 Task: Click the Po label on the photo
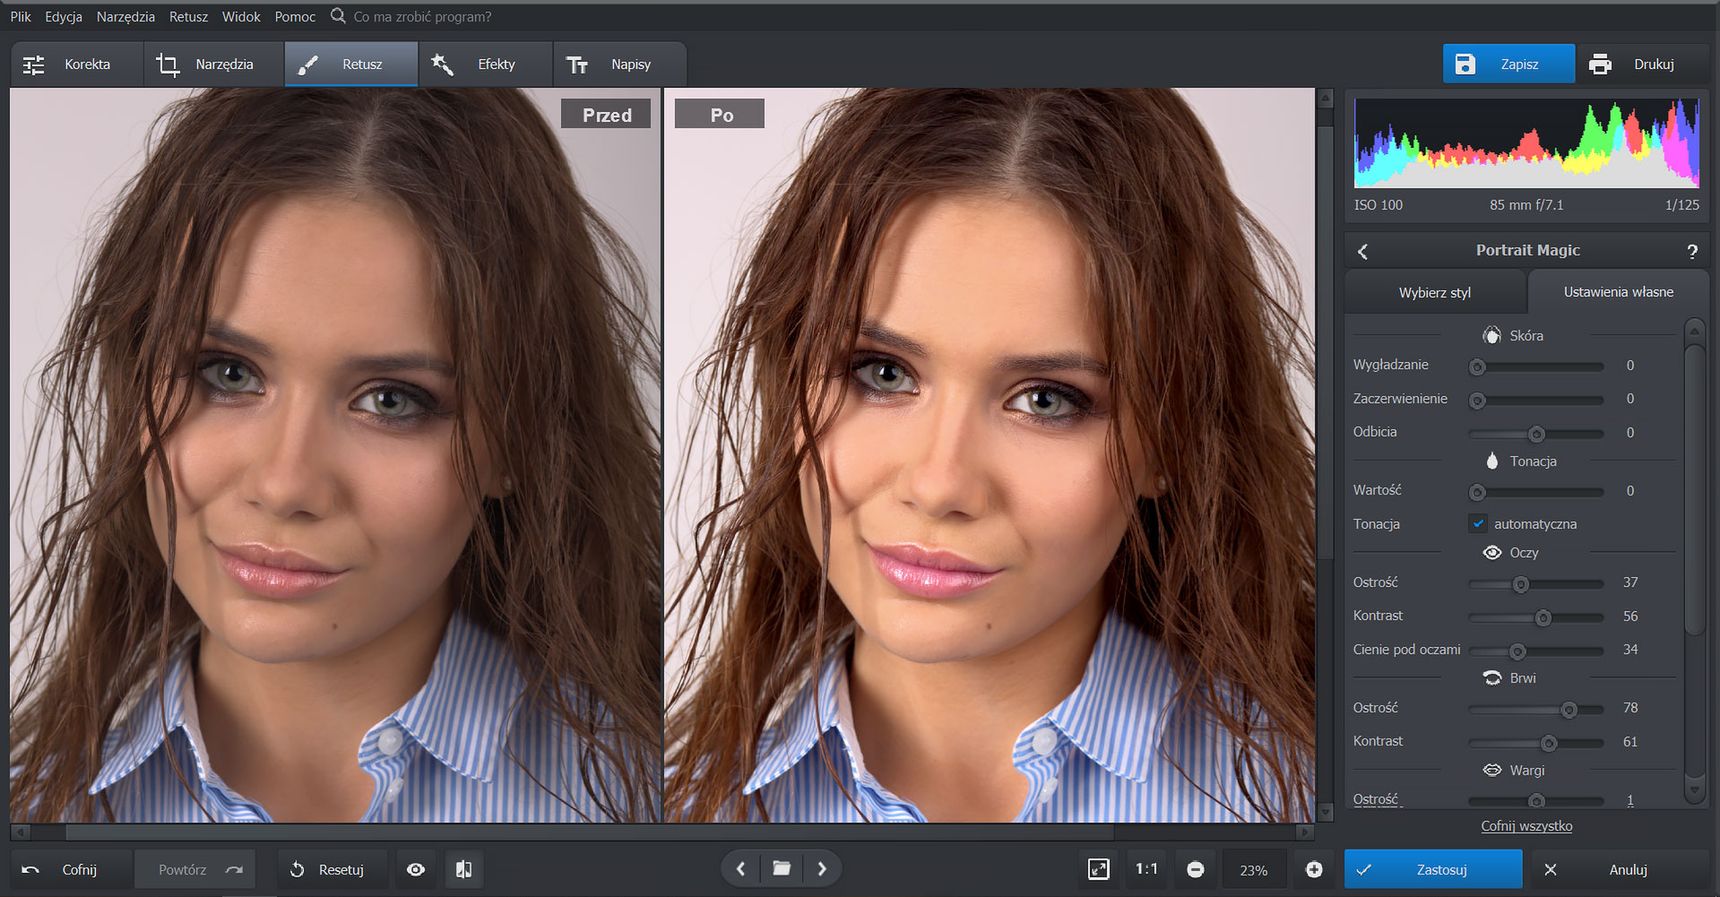pos(720,114)
